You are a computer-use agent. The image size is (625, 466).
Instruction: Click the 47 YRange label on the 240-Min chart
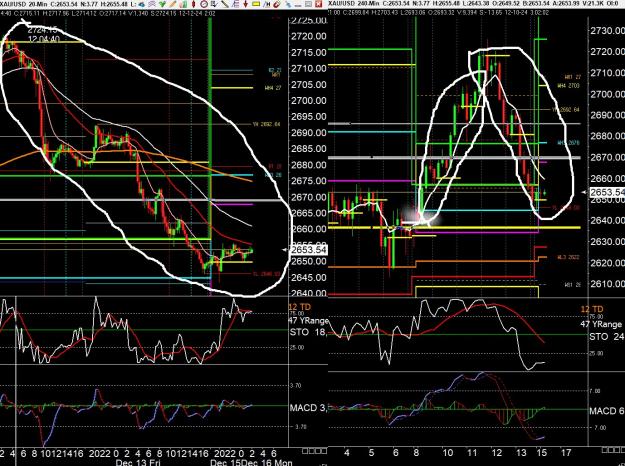click(x=601, y=324)
